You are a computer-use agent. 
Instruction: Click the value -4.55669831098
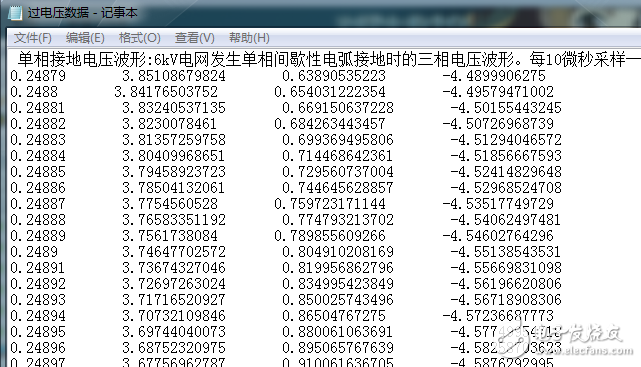click(x=506, y=268)
